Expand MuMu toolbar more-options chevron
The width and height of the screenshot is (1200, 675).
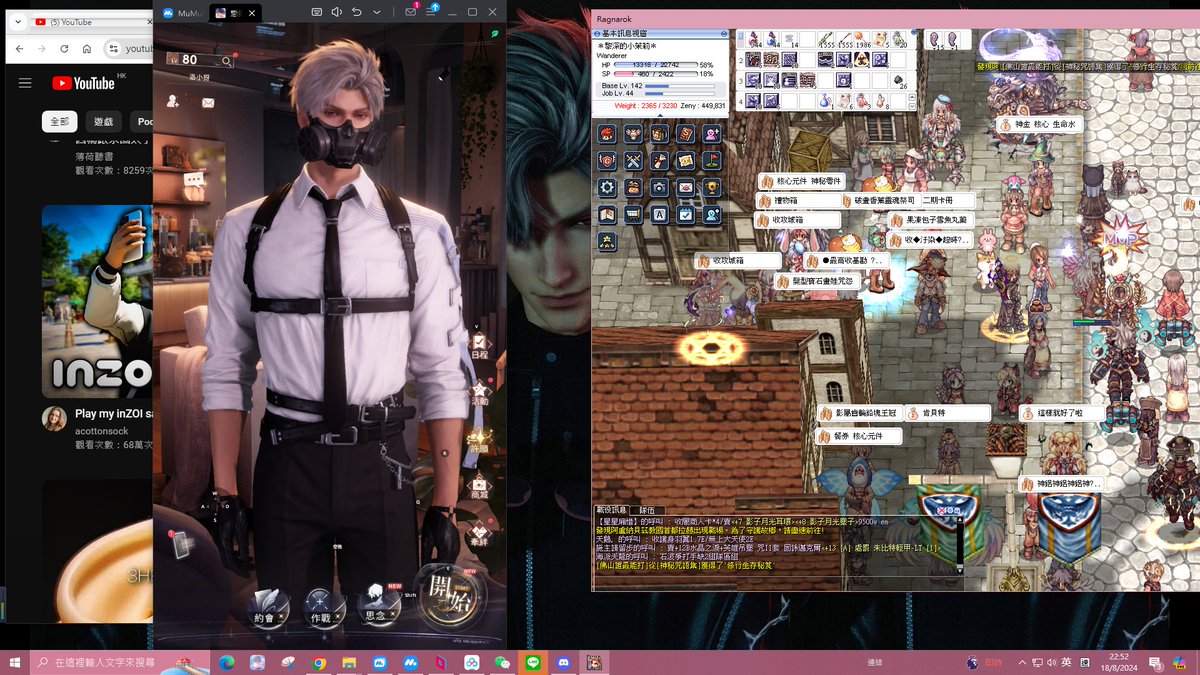pos(376,12)
